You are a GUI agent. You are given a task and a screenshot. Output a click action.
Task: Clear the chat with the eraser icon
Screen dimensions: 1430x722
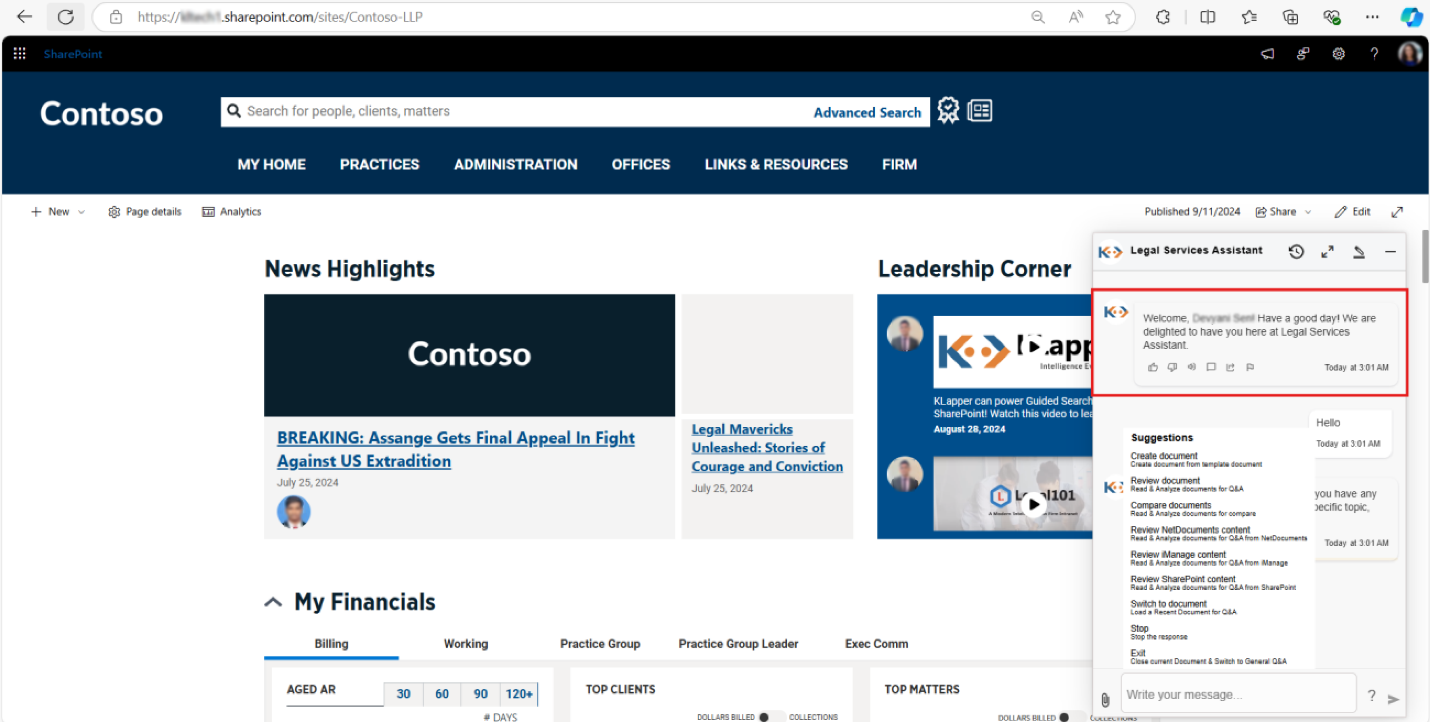click(x=1359, y=252)
